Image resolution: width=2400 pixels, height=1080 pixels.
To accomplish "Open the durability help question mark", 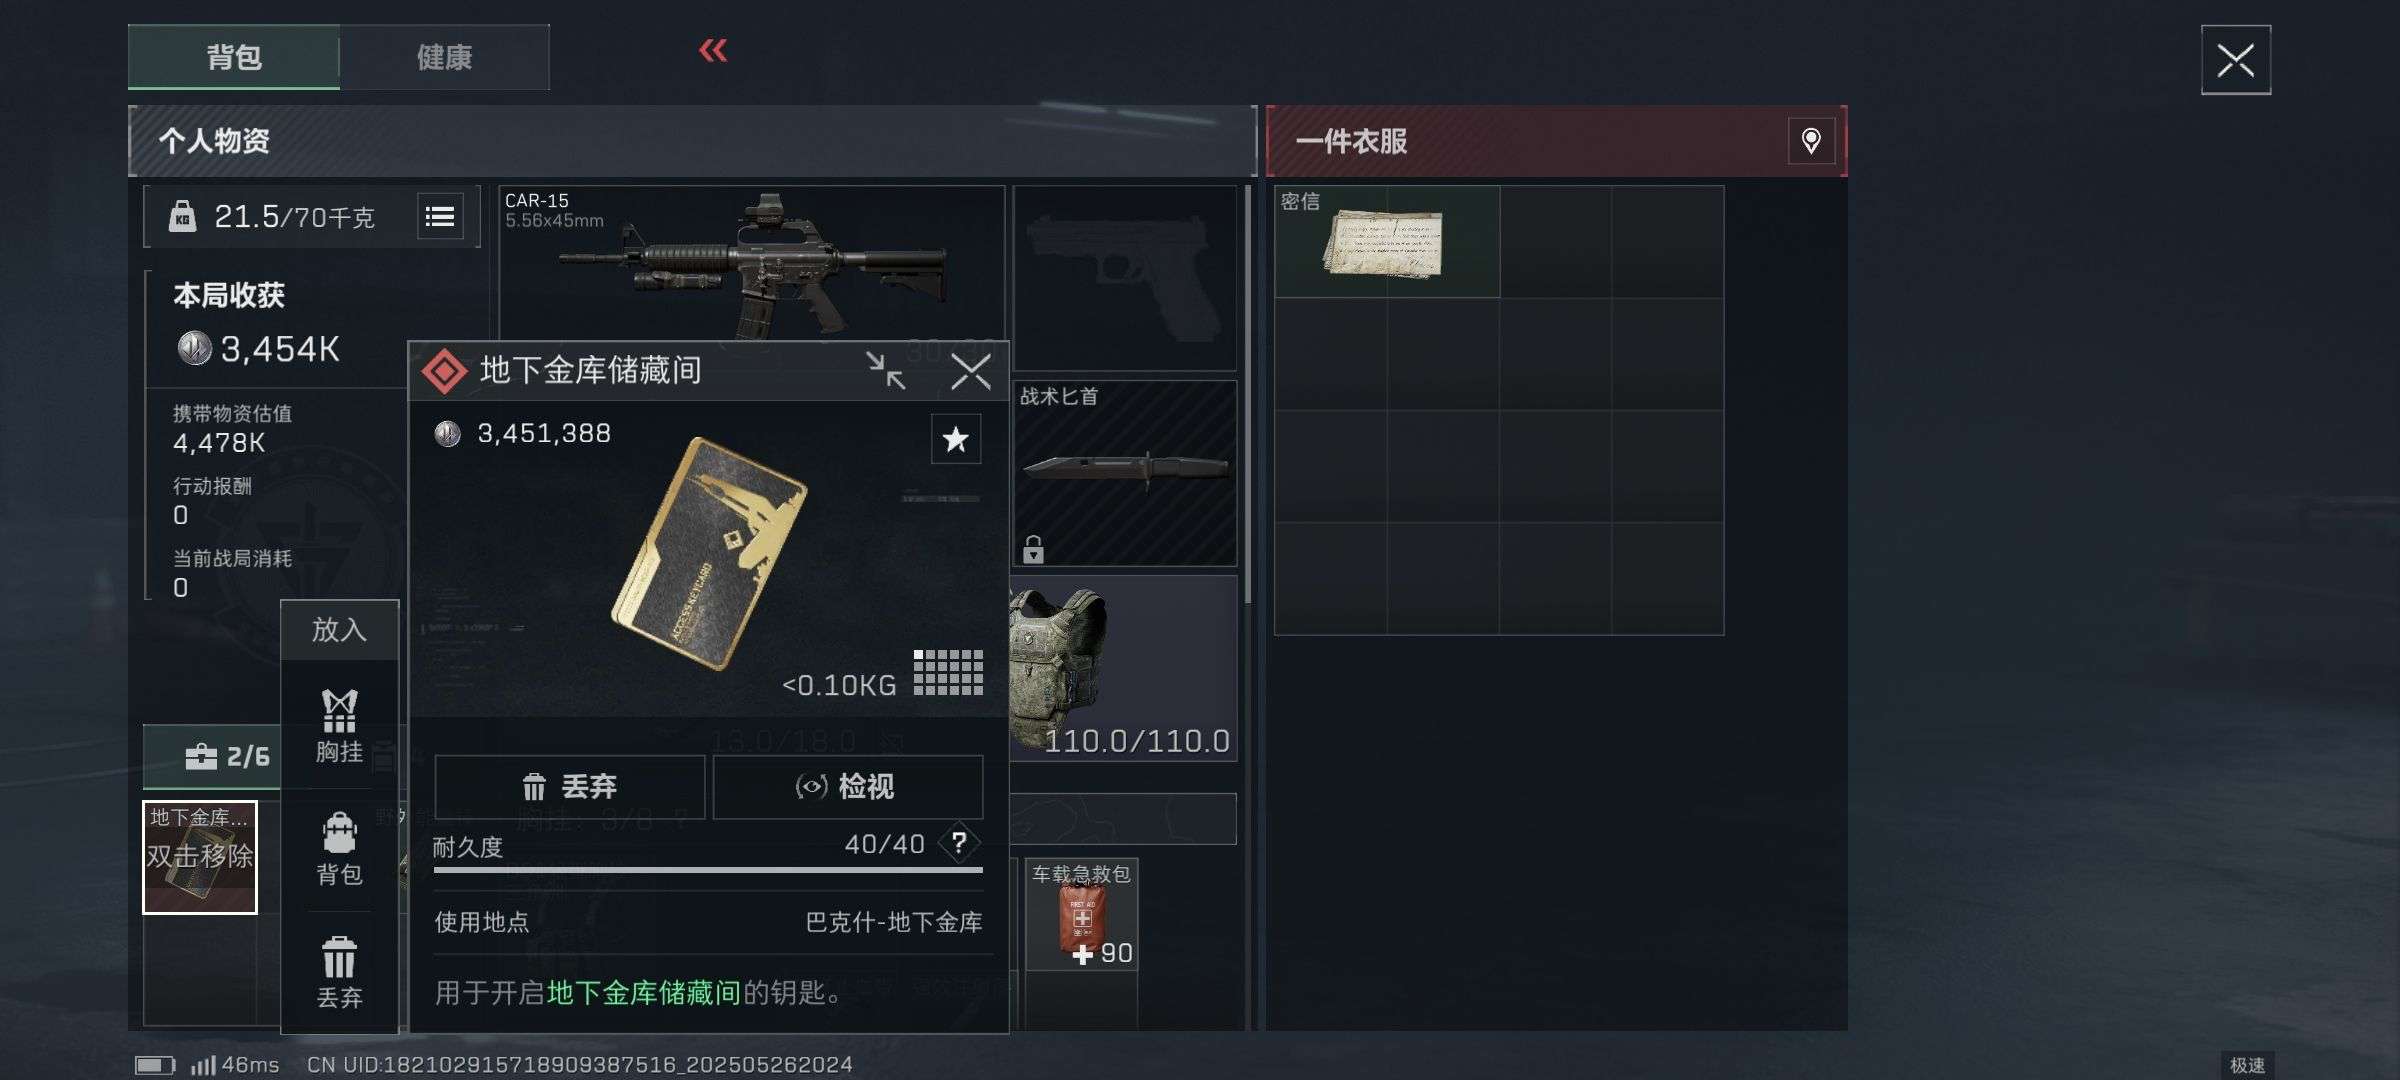I will pyautogui.click(x=959, y=843).
